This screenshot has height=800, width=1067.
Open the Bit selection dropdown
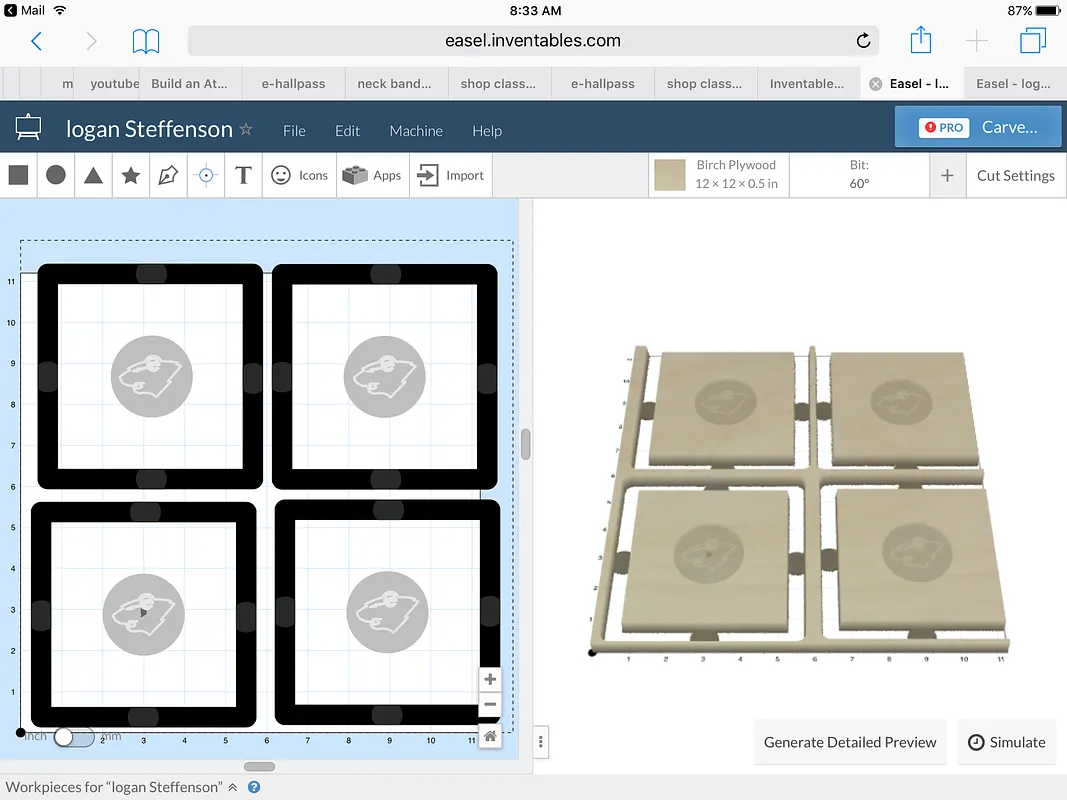pyautogui.click(x=859, y=175)
